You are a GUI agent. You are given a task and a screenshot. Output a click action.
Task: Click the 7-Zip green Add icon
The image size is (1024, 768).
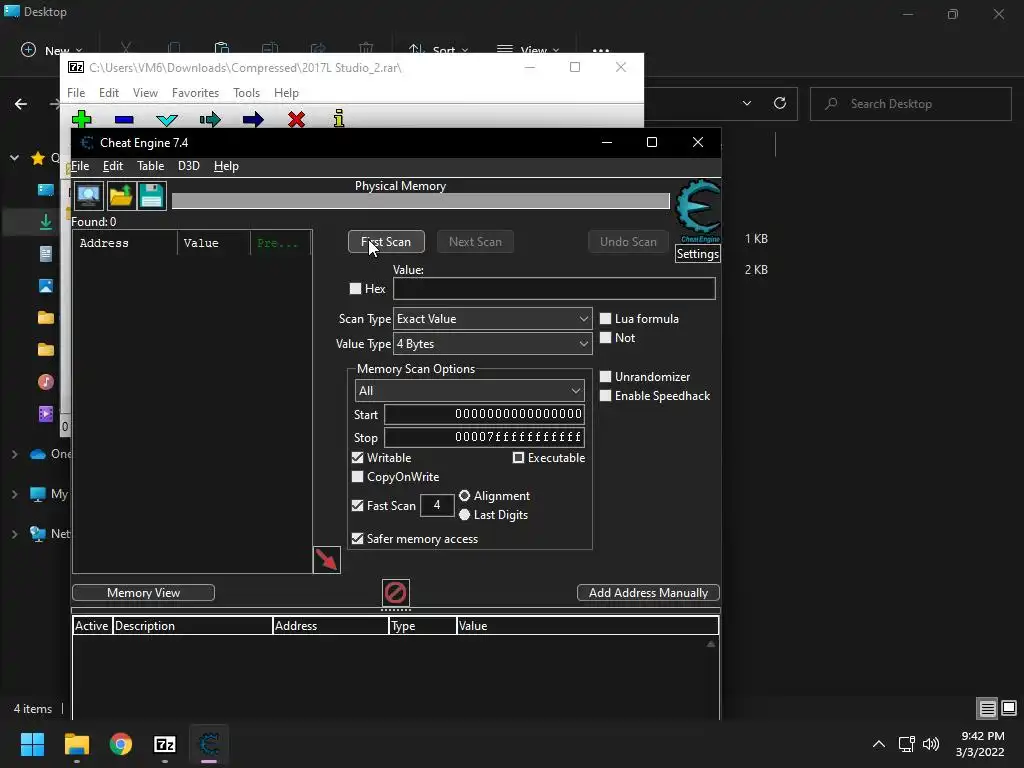click(x=82, y=119)
